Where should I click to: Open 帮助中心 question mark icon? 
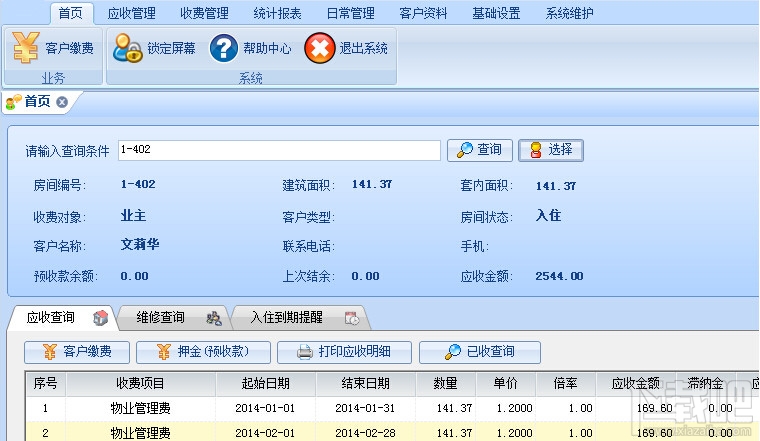click(223, 48)
